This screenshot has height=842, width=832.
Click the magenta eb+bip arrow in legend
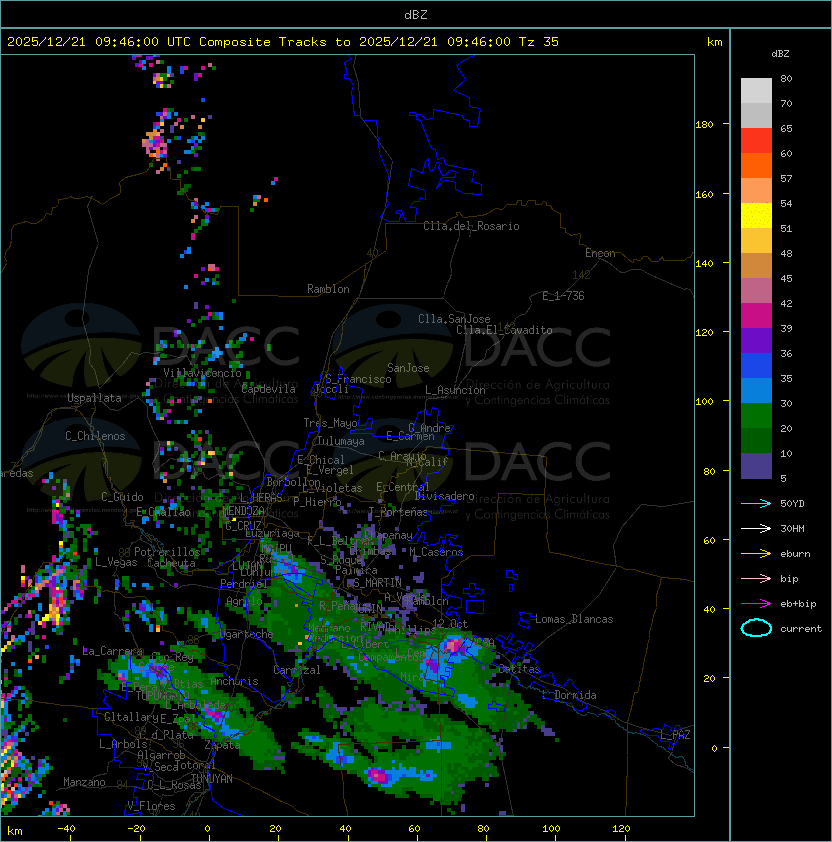(x=756, y=604)
